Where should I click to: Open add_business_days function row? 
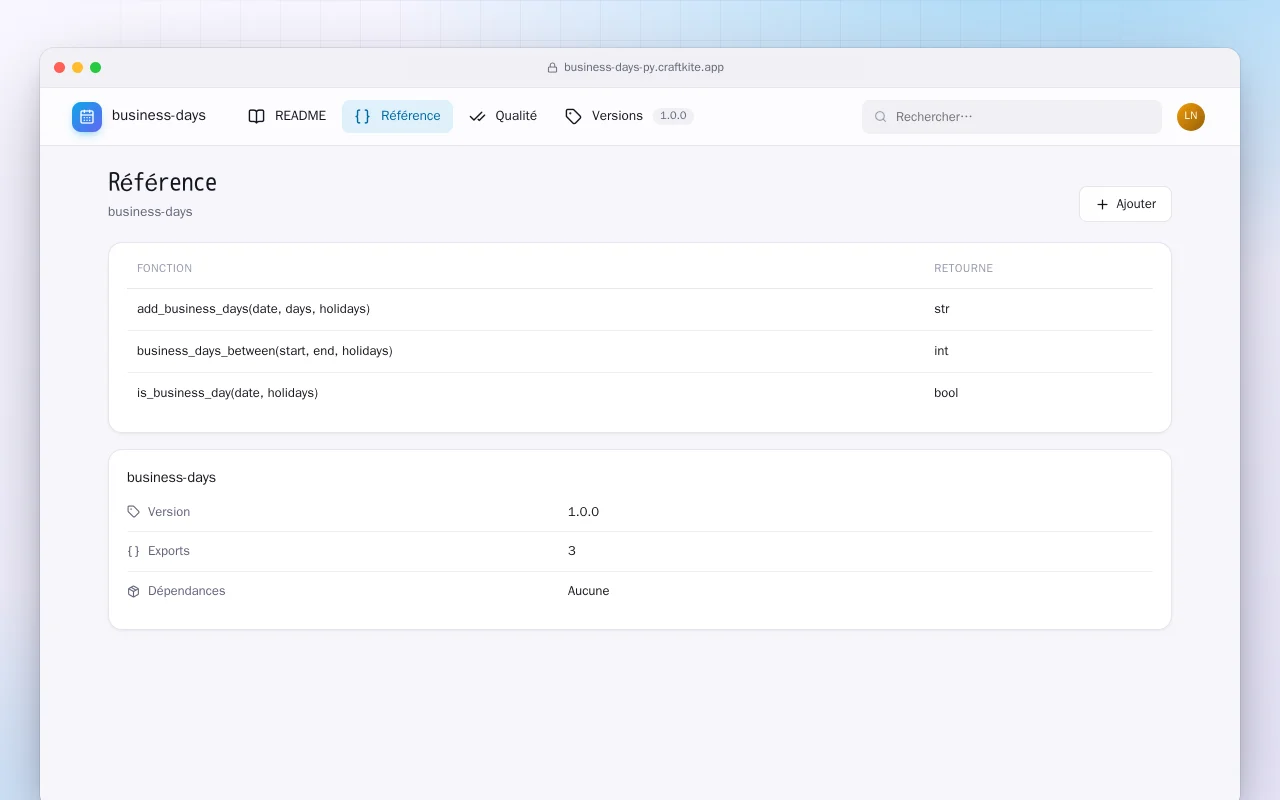click(x=640, y=309)
